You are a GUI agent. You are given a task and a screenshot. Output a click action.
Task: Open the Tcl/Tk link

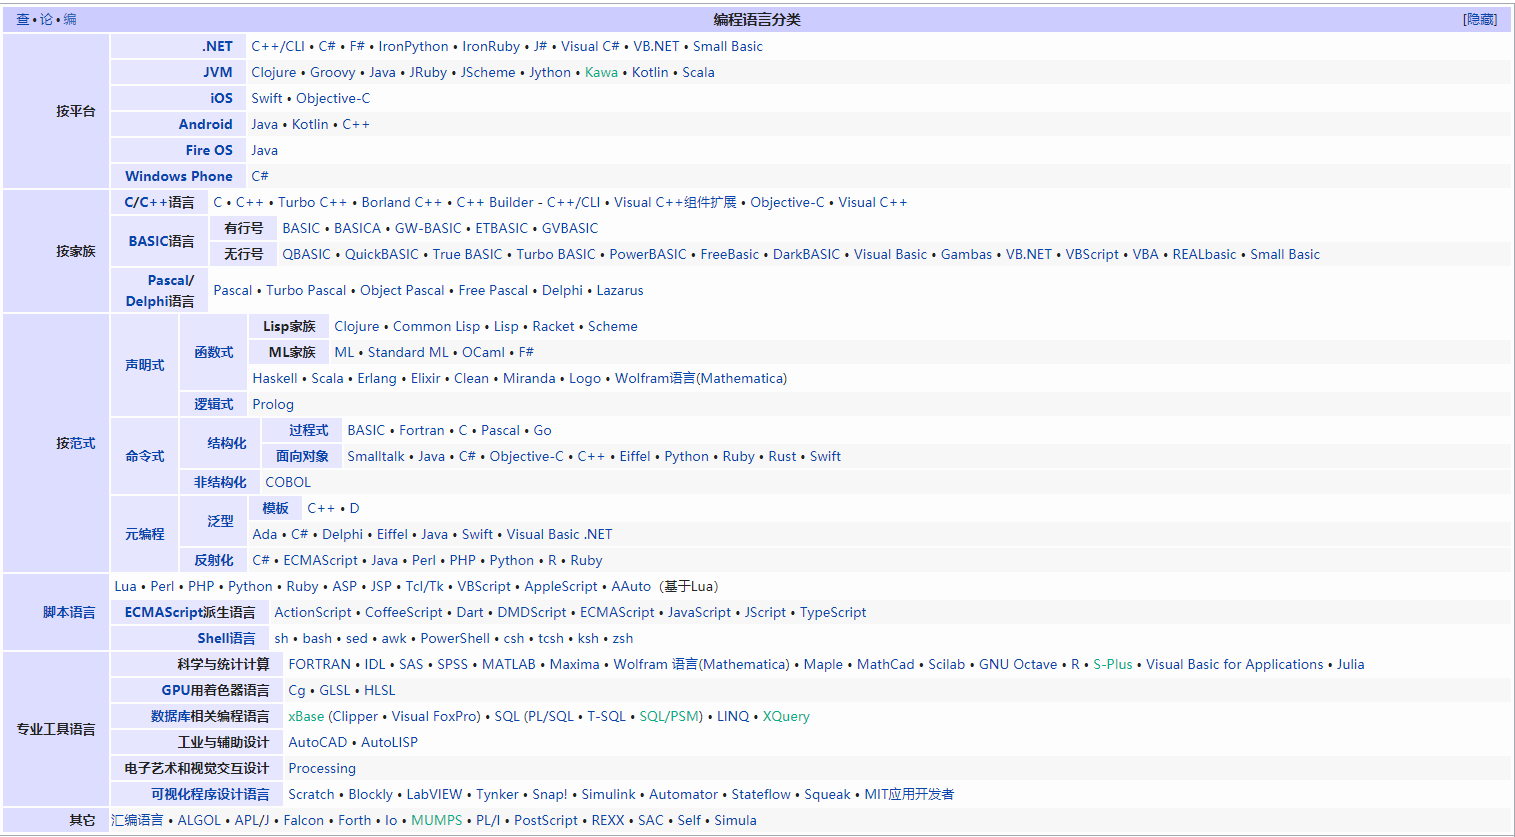(425, 586)
